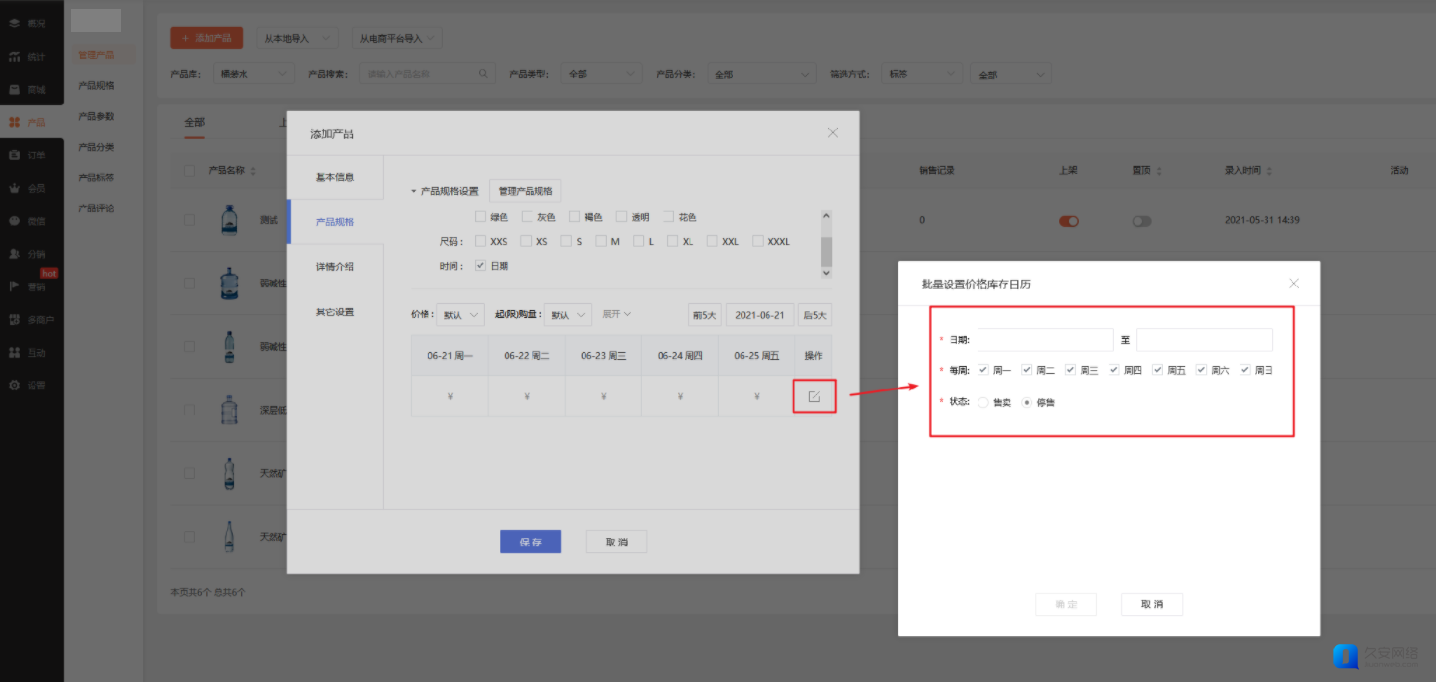Click the blue 保存 button

click(x=530, y=541)
